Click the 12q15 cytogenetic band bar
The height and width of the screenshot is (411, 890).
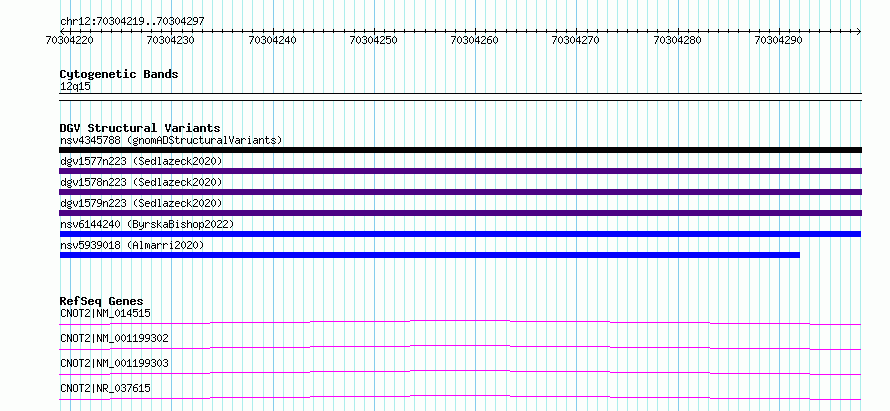coord(460,97)
